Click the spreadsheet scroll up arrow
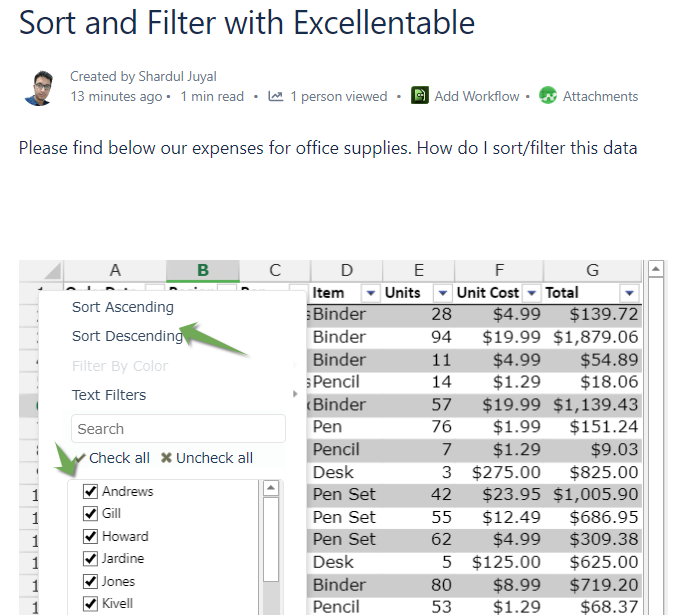681x615 pixels. point(656,269)
